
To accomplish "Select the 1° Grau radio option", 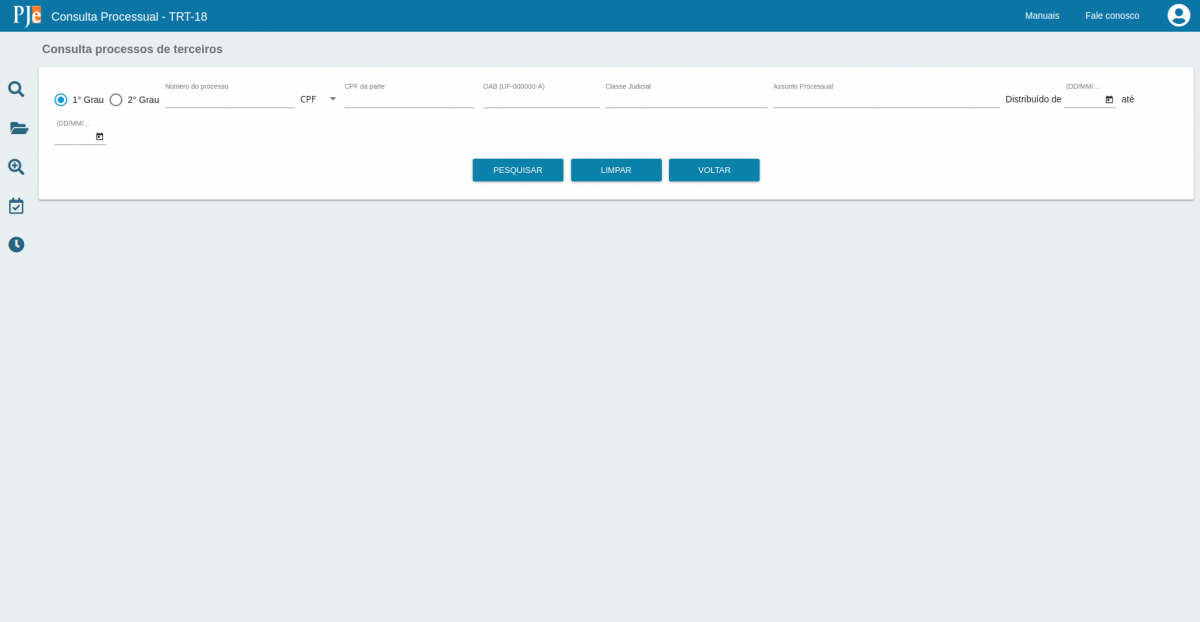I will click(61, 100).
